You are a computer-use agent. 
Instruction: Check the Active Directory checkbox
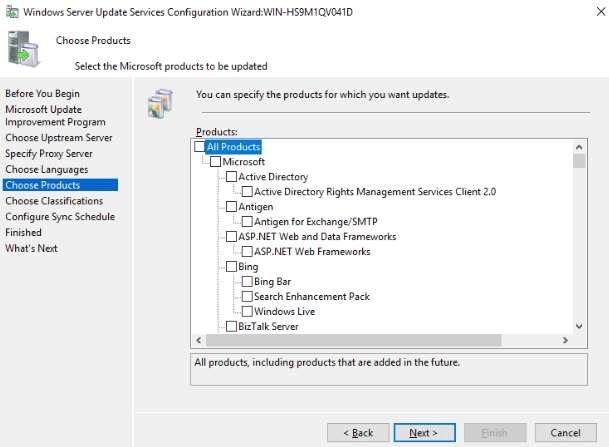point(231,177)
